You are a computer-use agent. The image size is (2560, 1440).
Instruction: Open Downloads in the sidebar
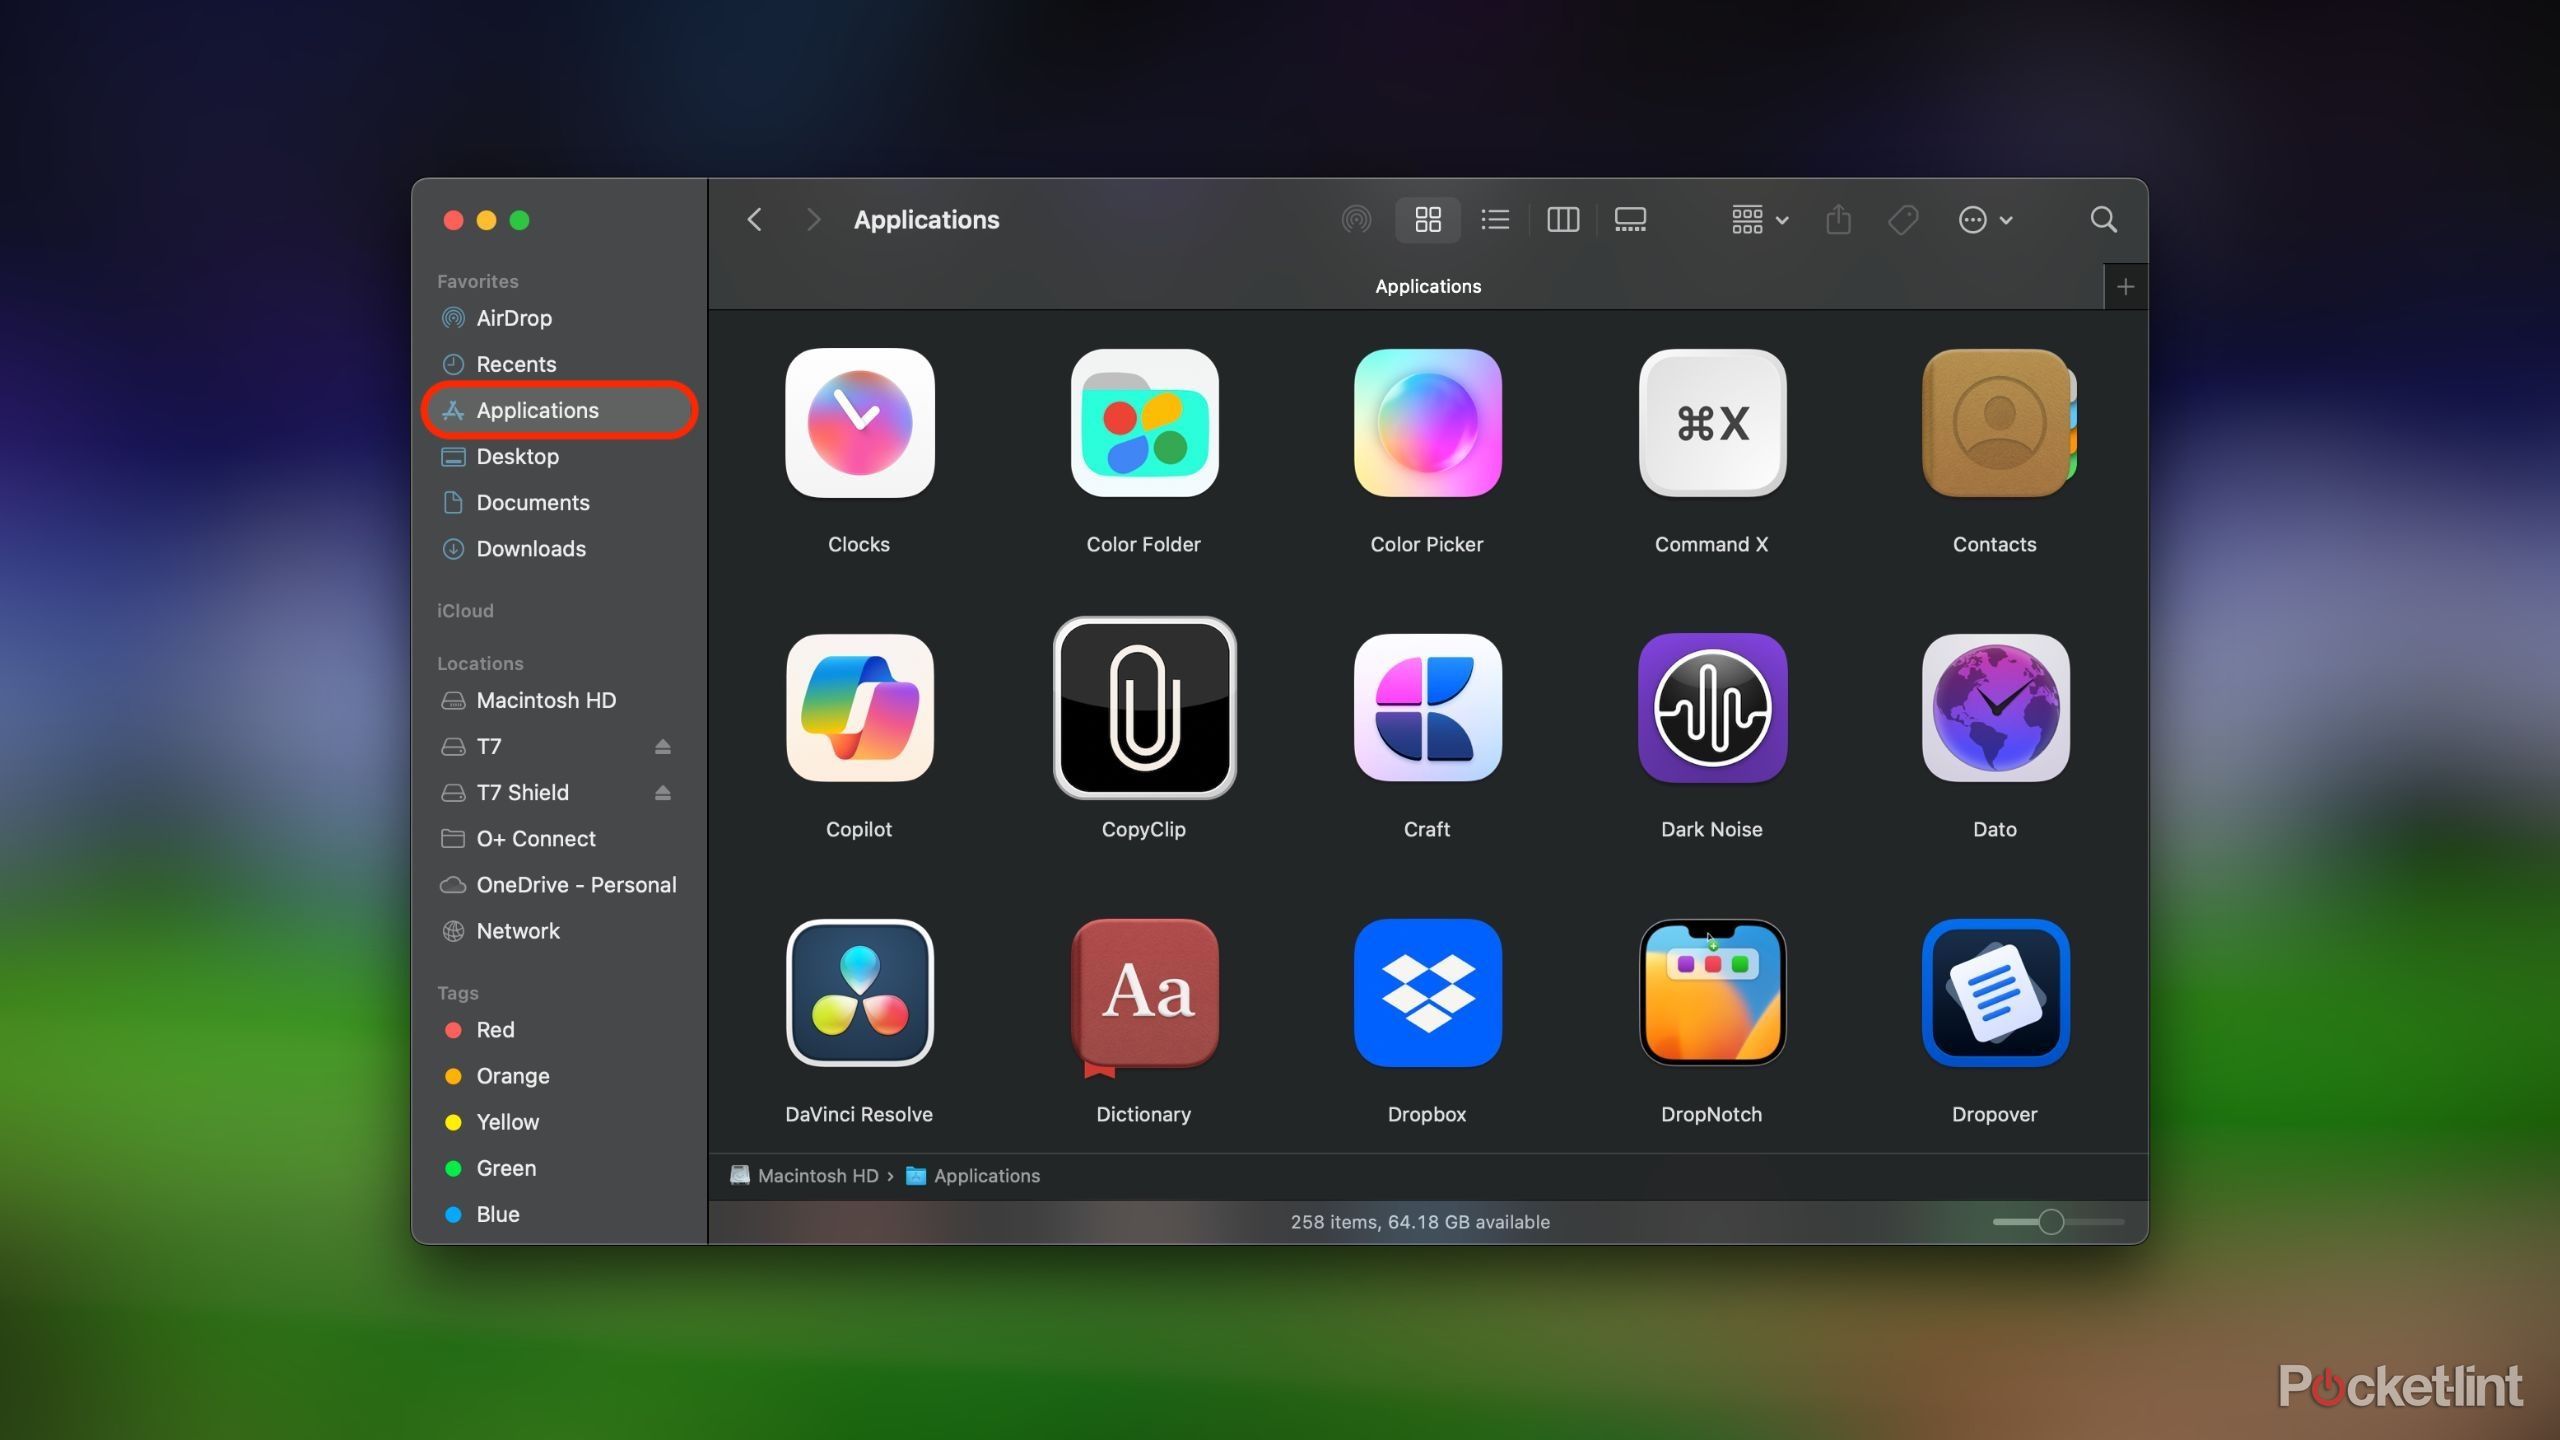point(530,549)
